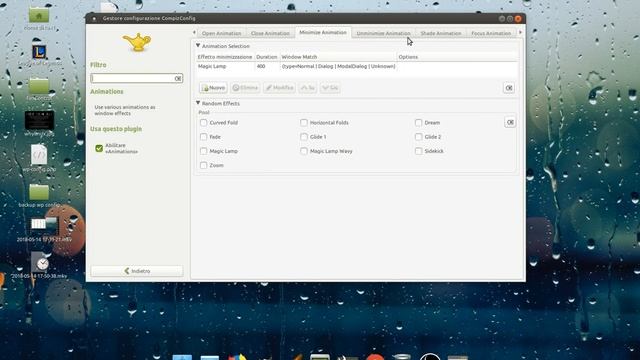This screenshot has width=640, height=360.
Task: Enable the Sidekick random effect
Action: coord(418,151)
